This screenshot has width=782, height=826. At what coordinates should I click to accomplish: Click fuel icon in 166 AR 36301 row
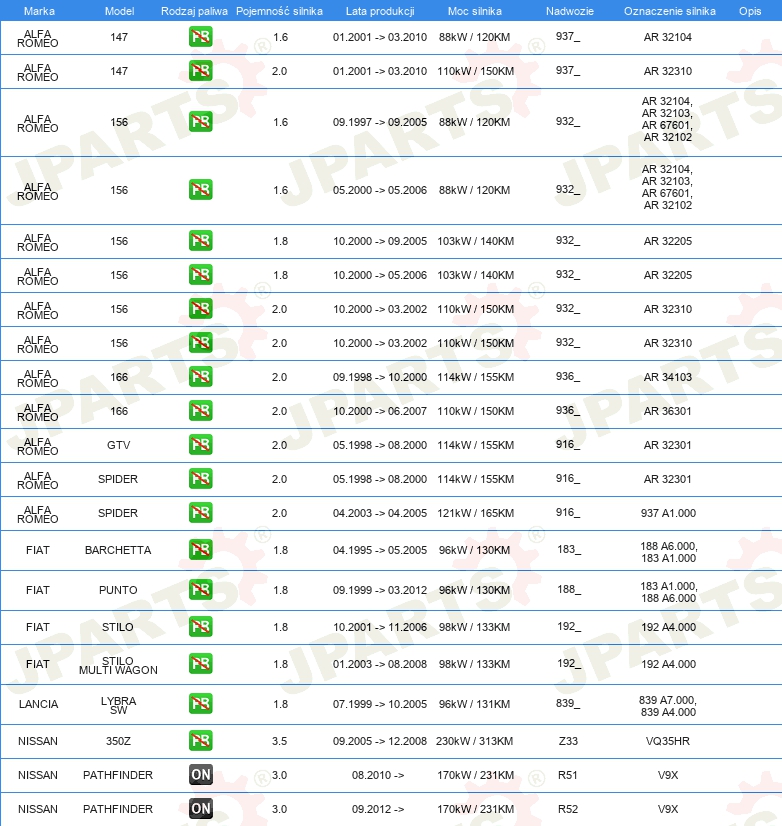click(x=200, y=410)
